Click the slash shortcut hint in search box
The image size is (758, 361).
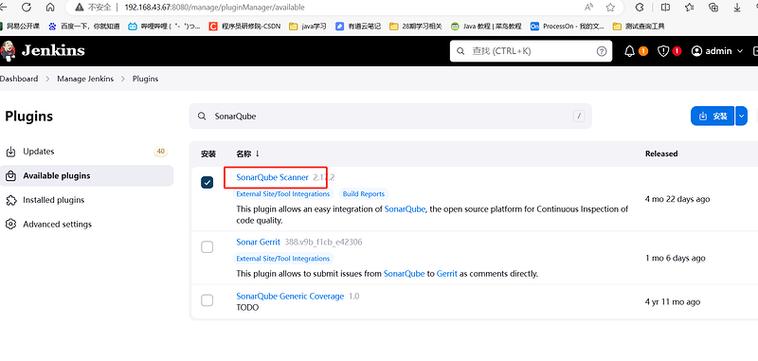pos(579,116)
